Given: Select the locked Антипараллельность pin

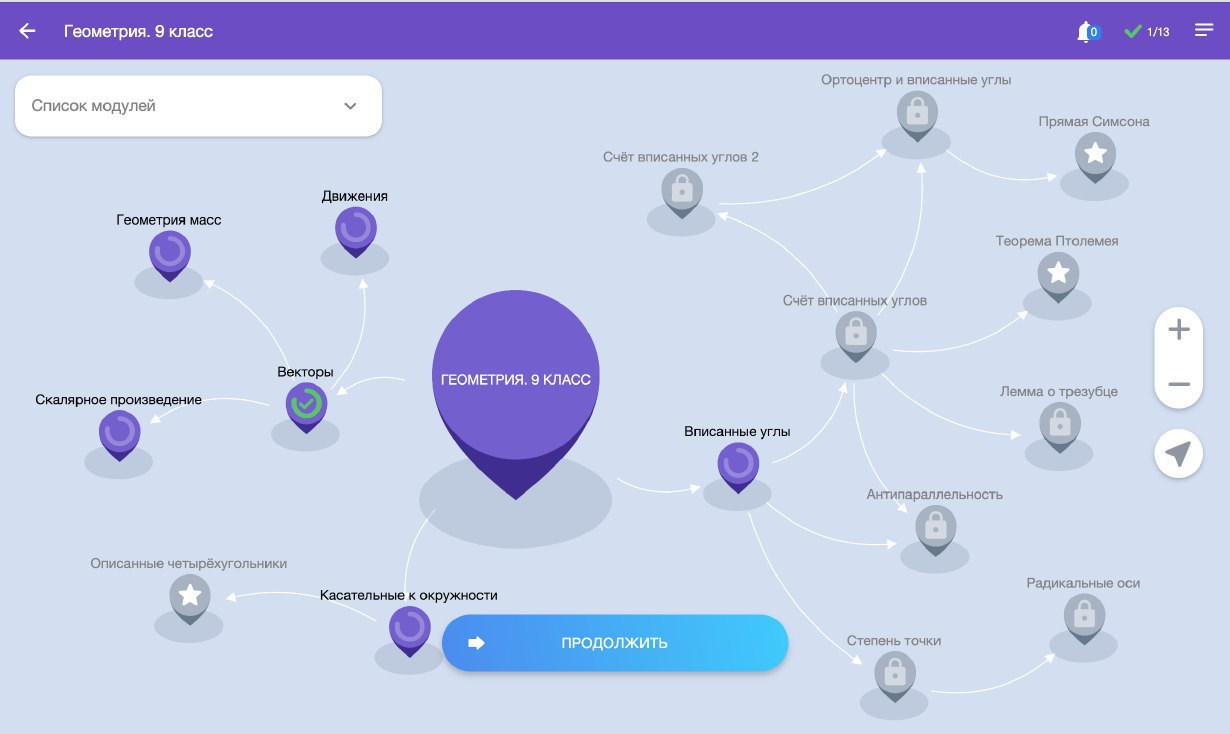Looking at the screenshot, I should point(935,530).
